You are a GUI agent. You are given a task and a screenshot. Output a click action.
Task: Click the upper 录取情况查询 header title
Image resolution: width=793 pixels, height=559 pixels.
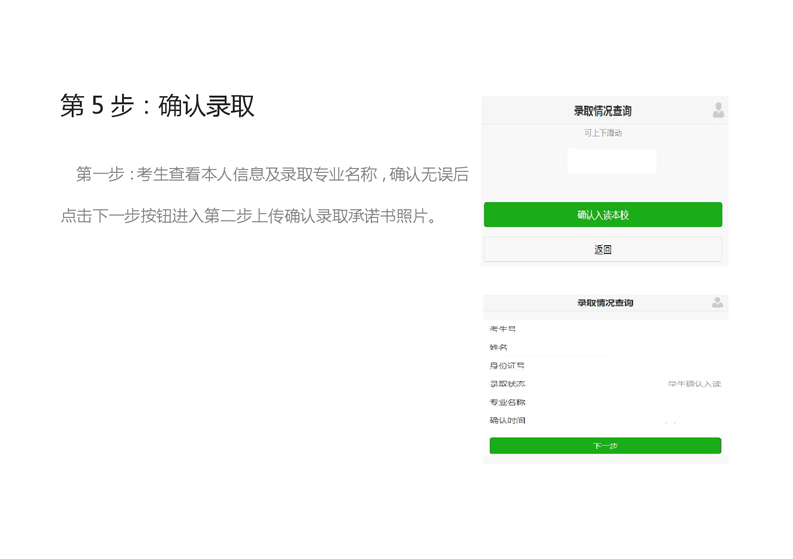(x=602, y=111)
